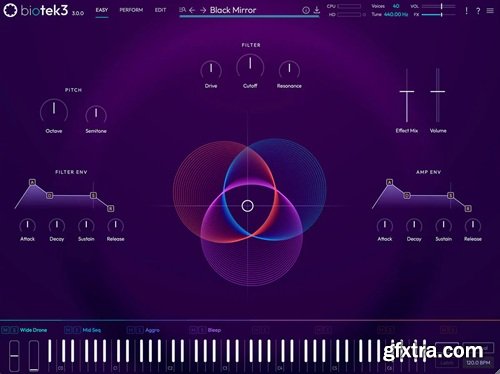Click the Effect Mix fader

[407, 96]
